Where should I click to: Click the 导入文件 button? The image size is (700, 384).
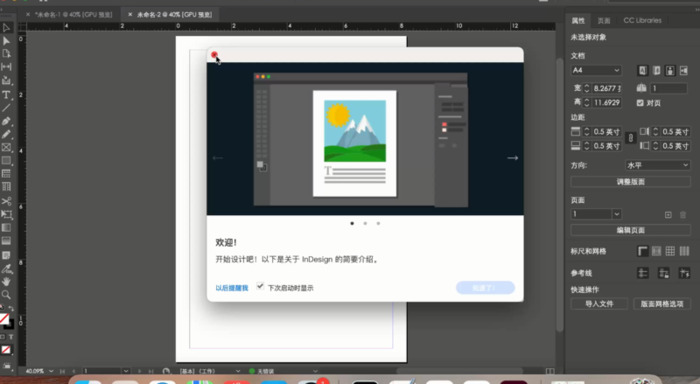click(599, 304)
